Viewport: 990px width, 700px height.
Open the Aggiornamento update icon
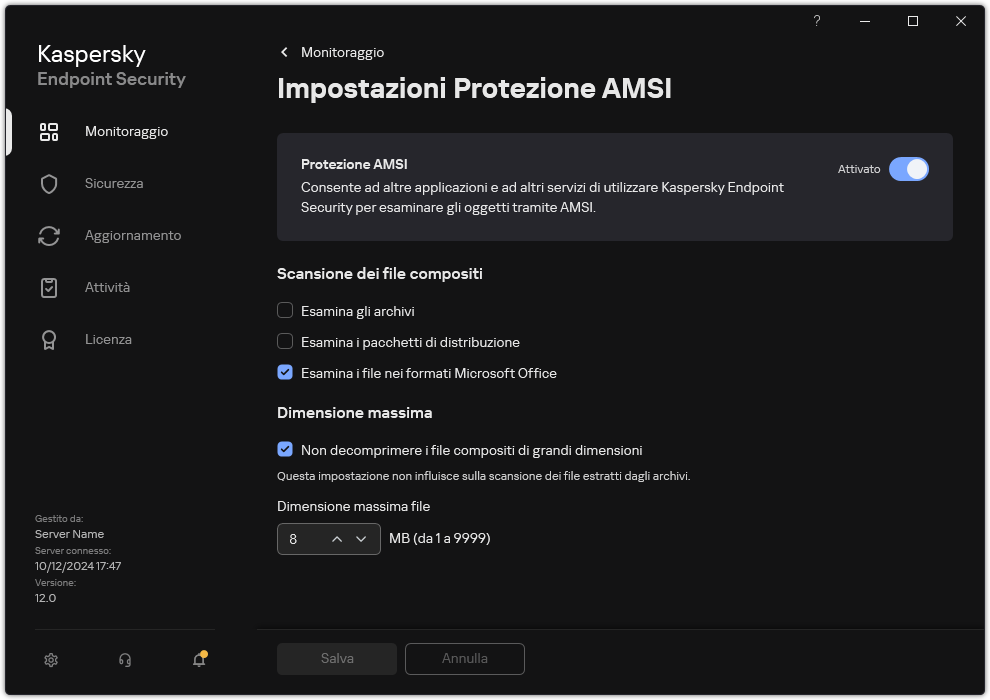48,235
